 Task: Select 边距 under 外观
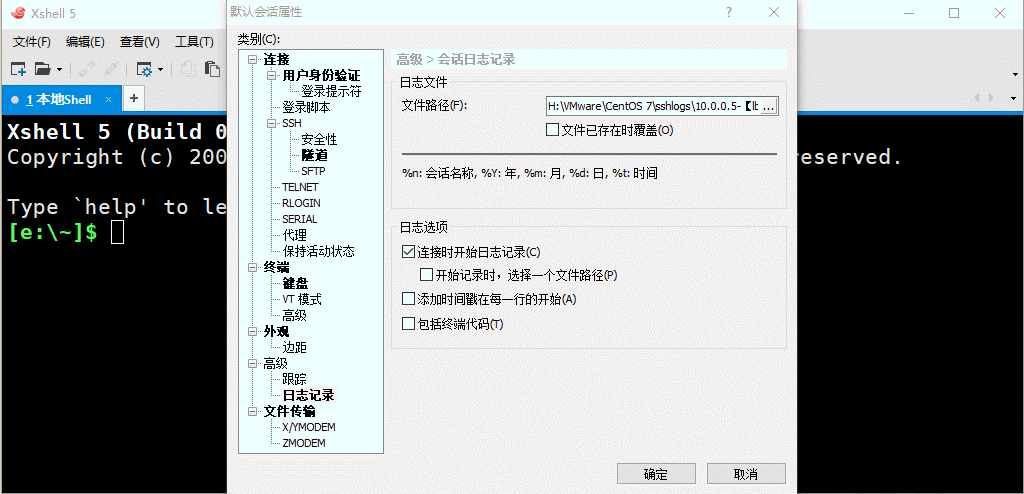(x=295, y=348)
